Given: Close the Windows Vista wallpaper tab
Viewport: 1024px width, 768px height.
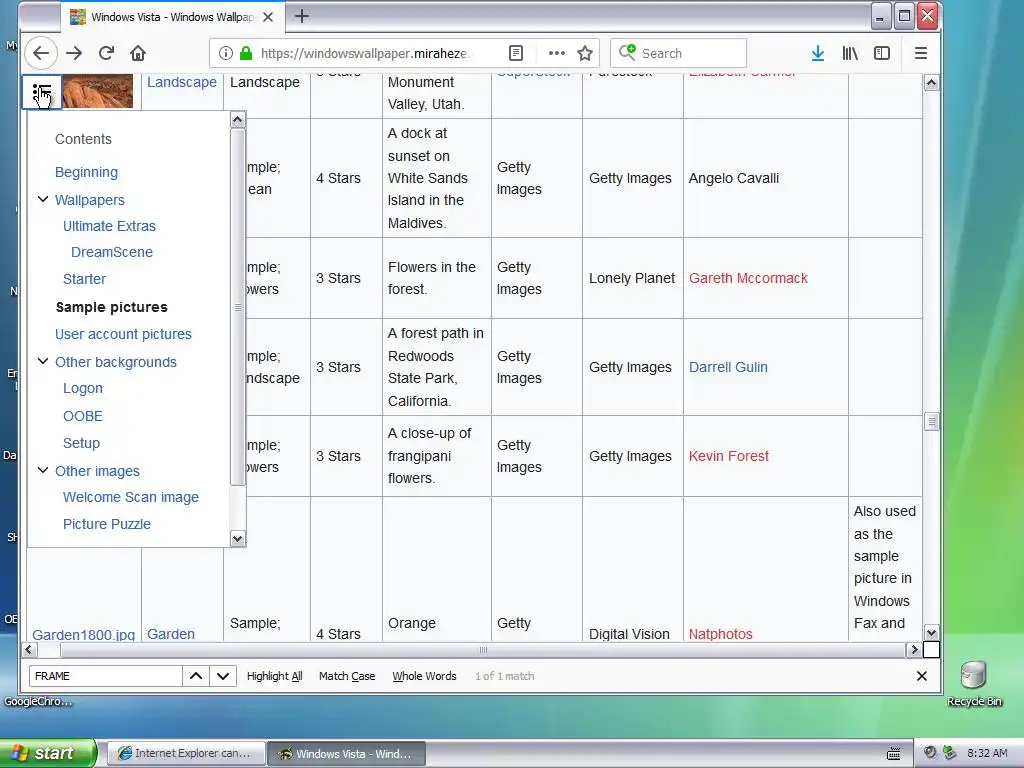Looking at the screenshot, I should pyautogui.click(x=268, y=17).
